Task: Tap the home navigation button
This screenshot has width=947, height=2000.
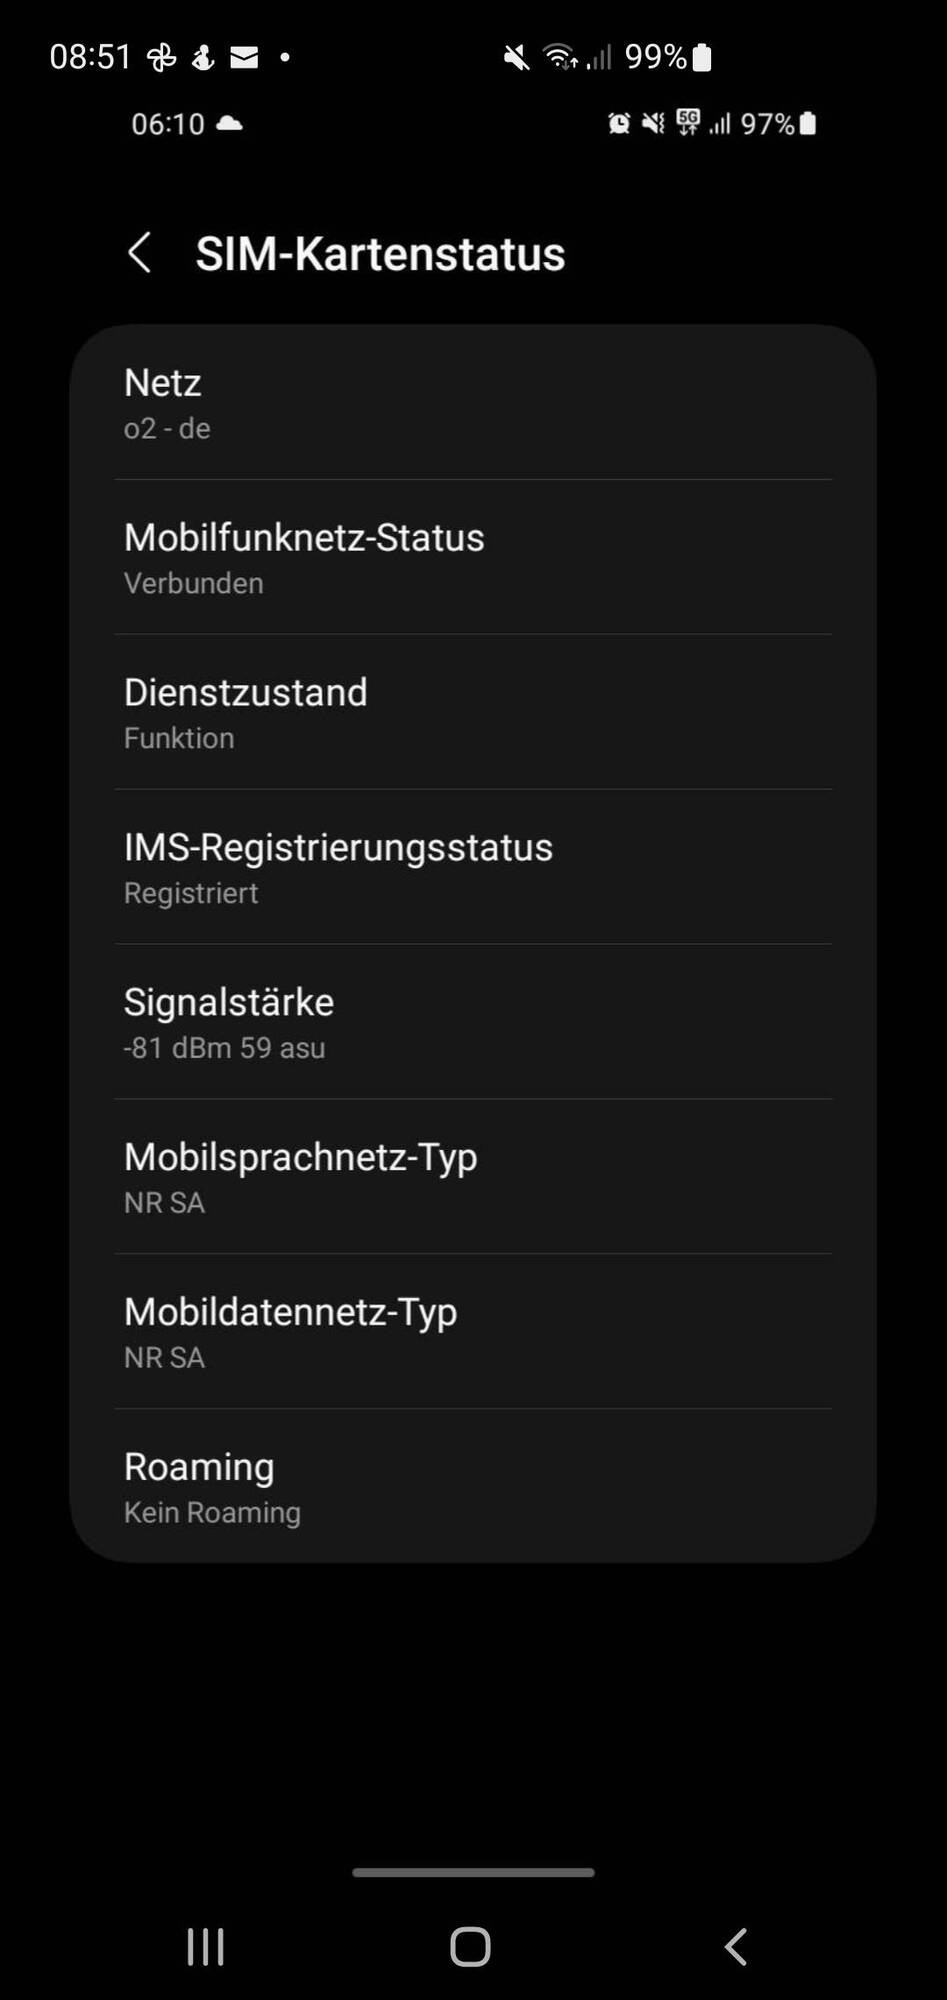Action: tap(470, 1947)
